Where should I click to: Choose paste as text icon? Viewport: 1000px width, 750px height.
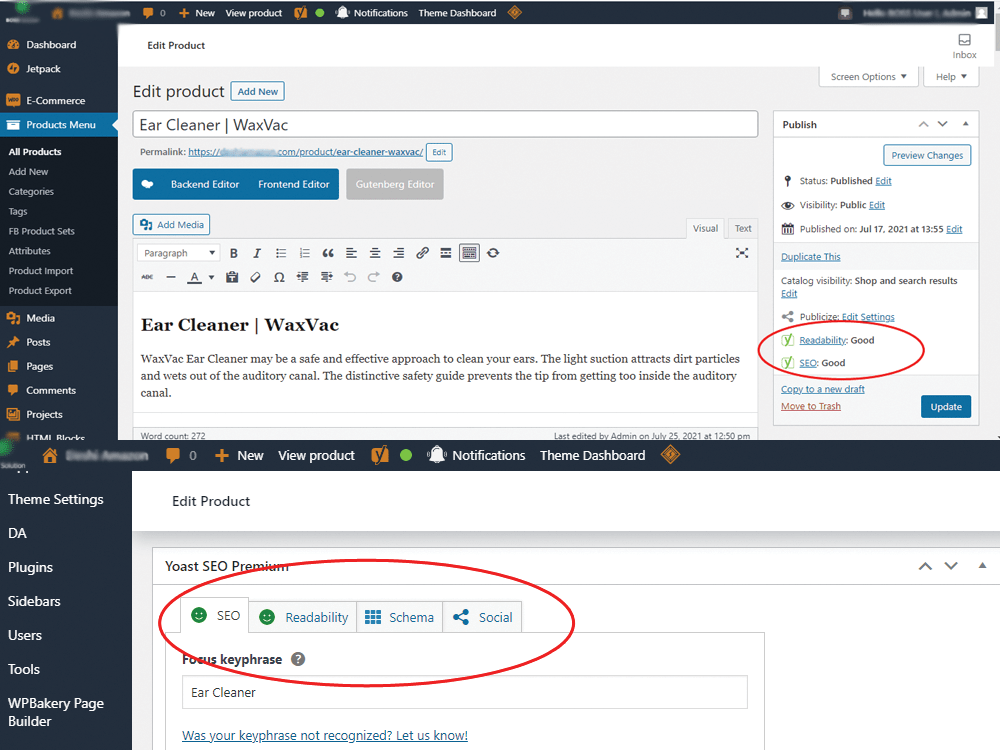tap(232, 277)
